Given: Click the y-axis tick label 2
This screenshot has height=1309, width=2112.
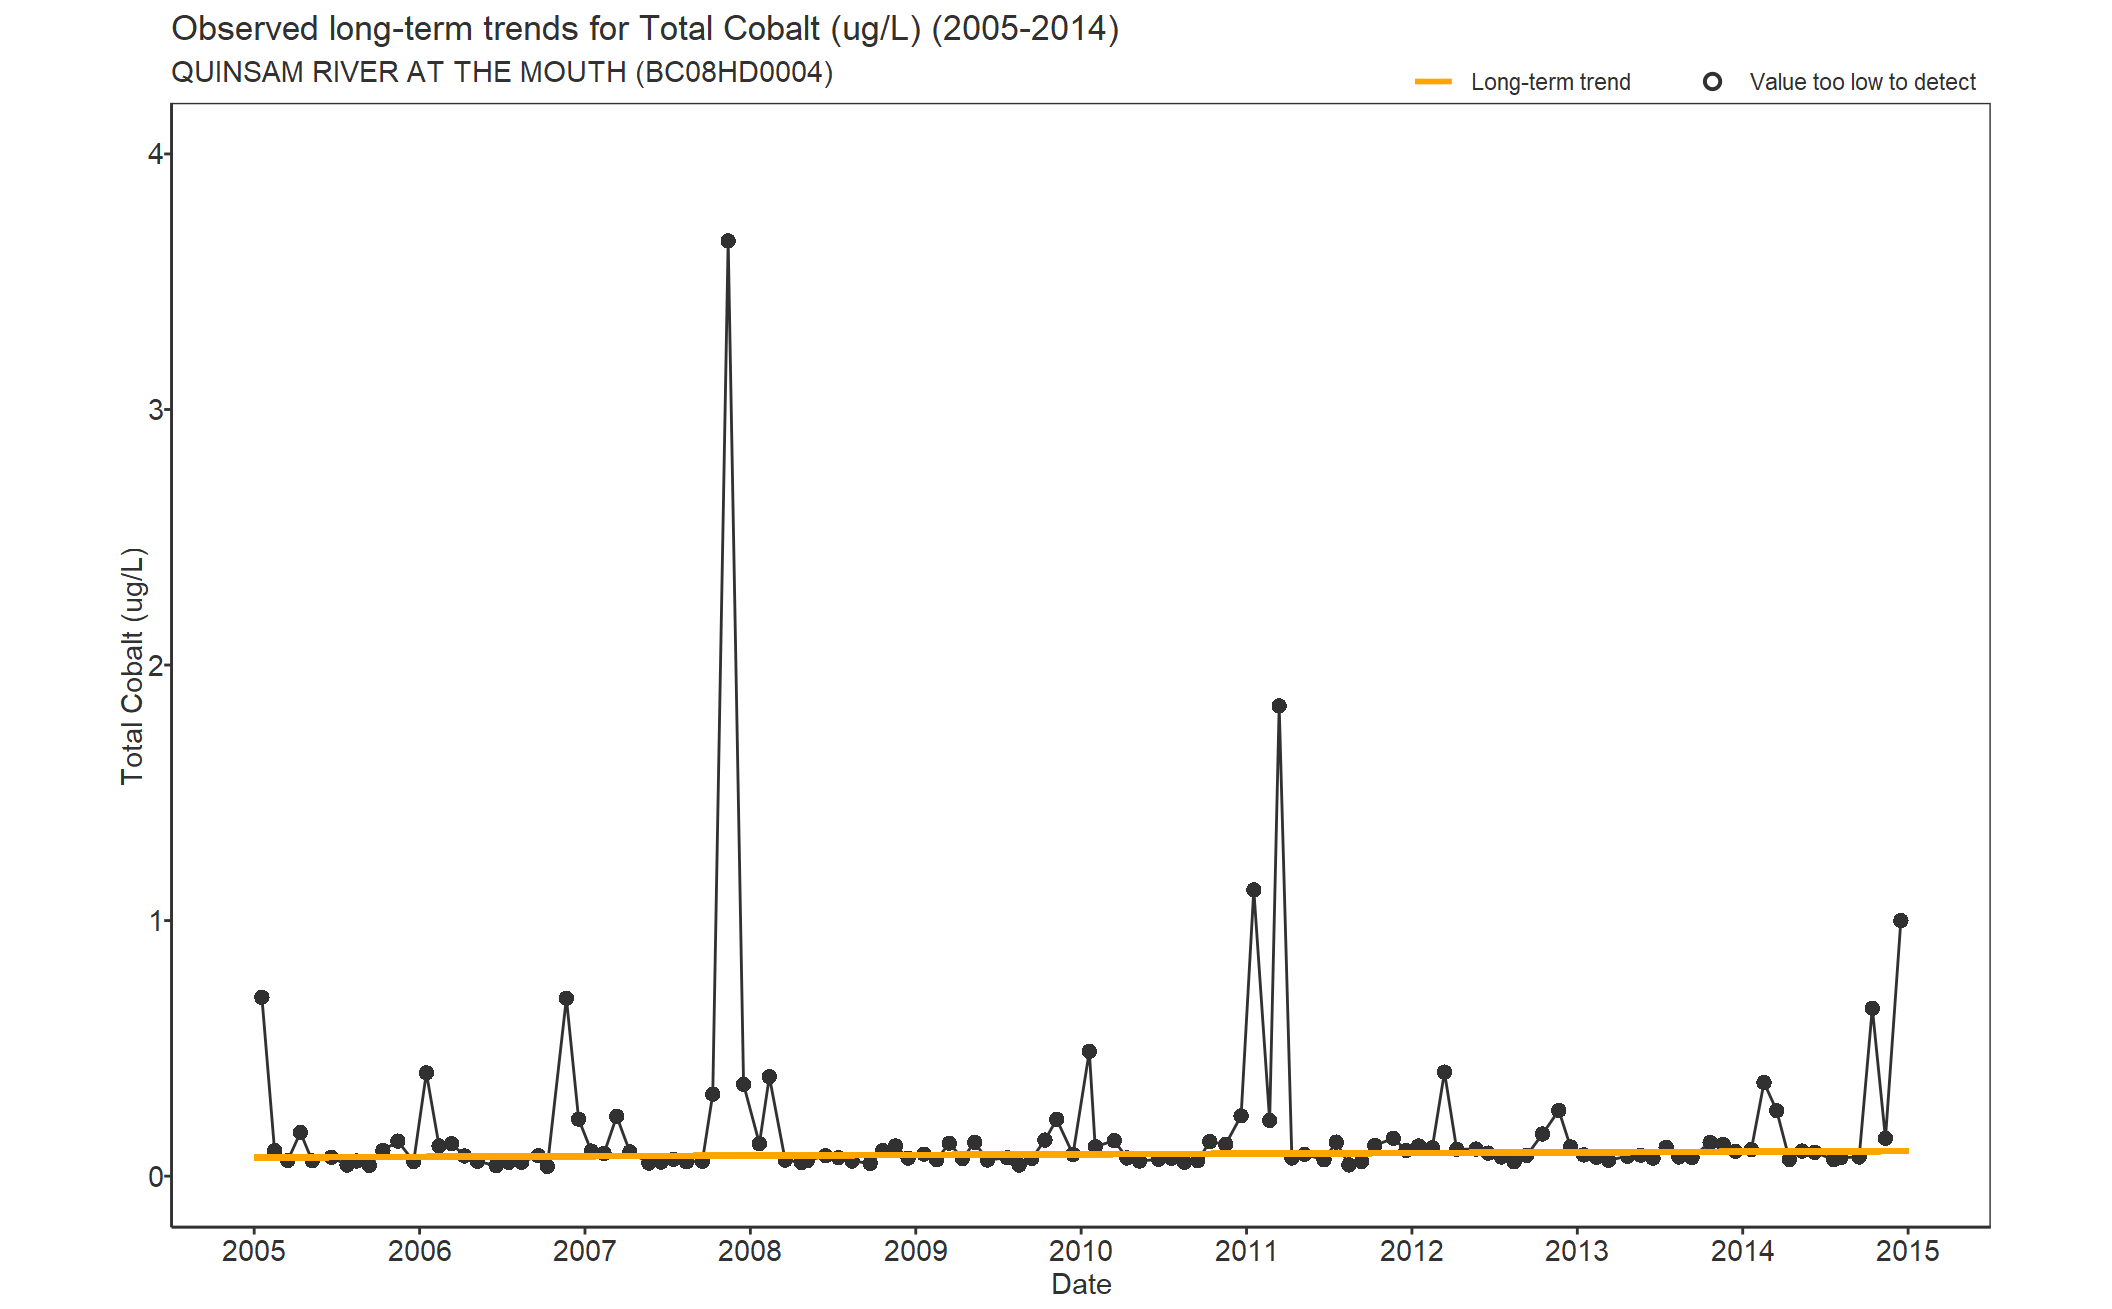Looking at the screenshot, I should (155, 666).
